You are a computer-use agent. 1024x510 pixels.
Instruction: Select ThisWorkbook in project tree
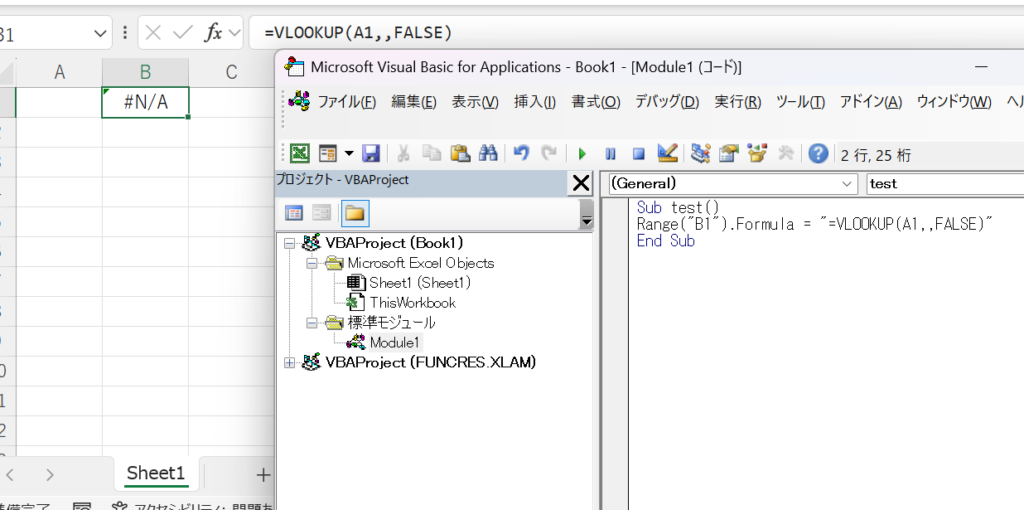point(413,303)
